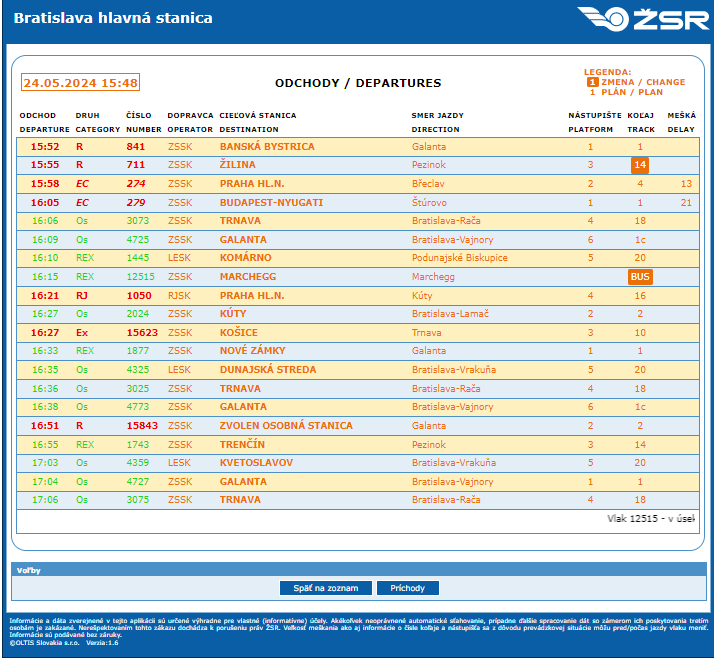Click the Voľby section header
714x662 pixels.
tap(28, 570)
